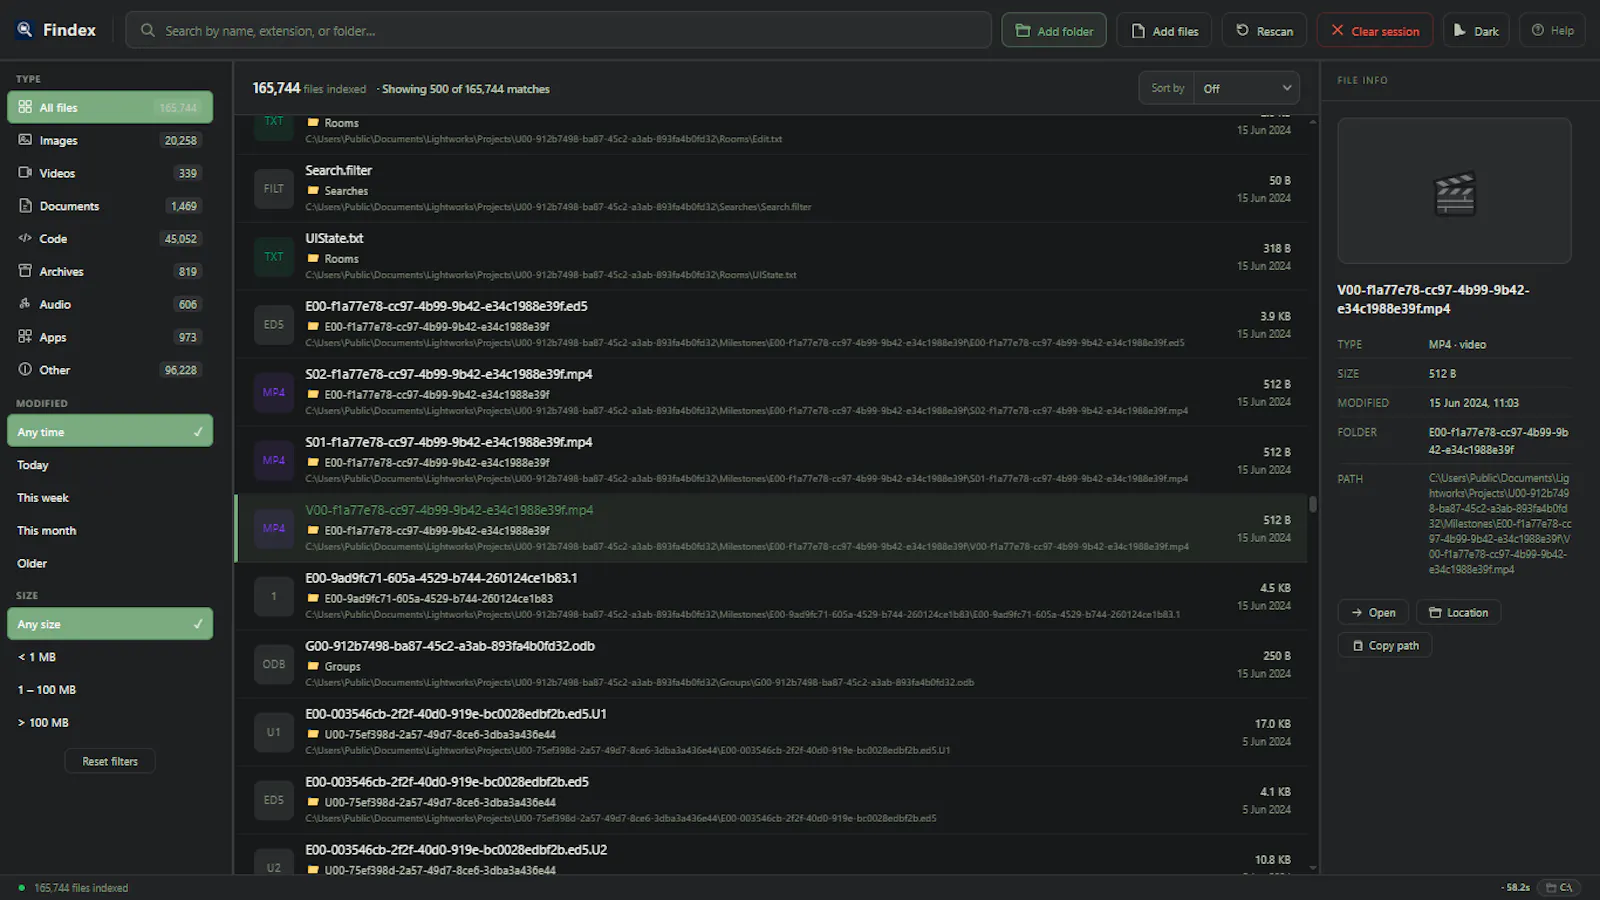Select G00-912b7498 .odb file row
The image size is (1600, 900).
click(x=771, y=665)
